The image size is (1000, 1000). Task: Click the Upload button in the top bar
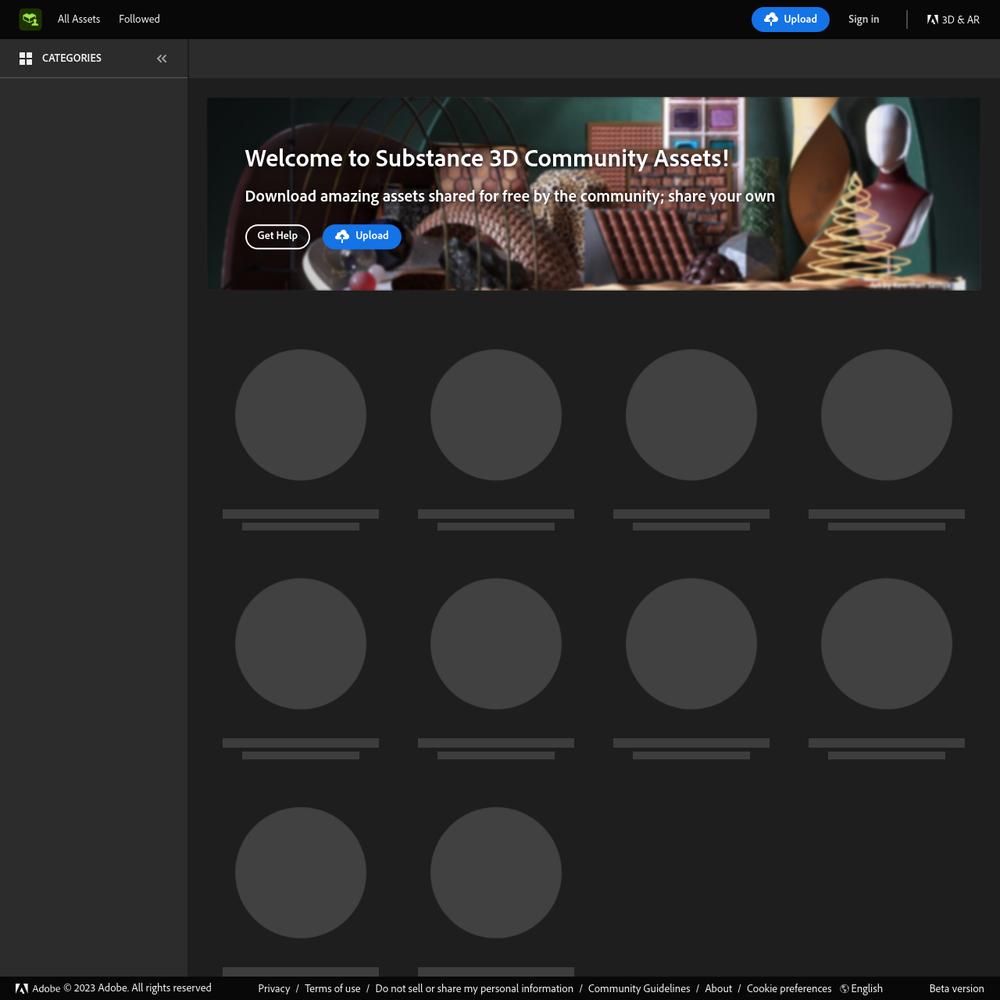point(790,19)
